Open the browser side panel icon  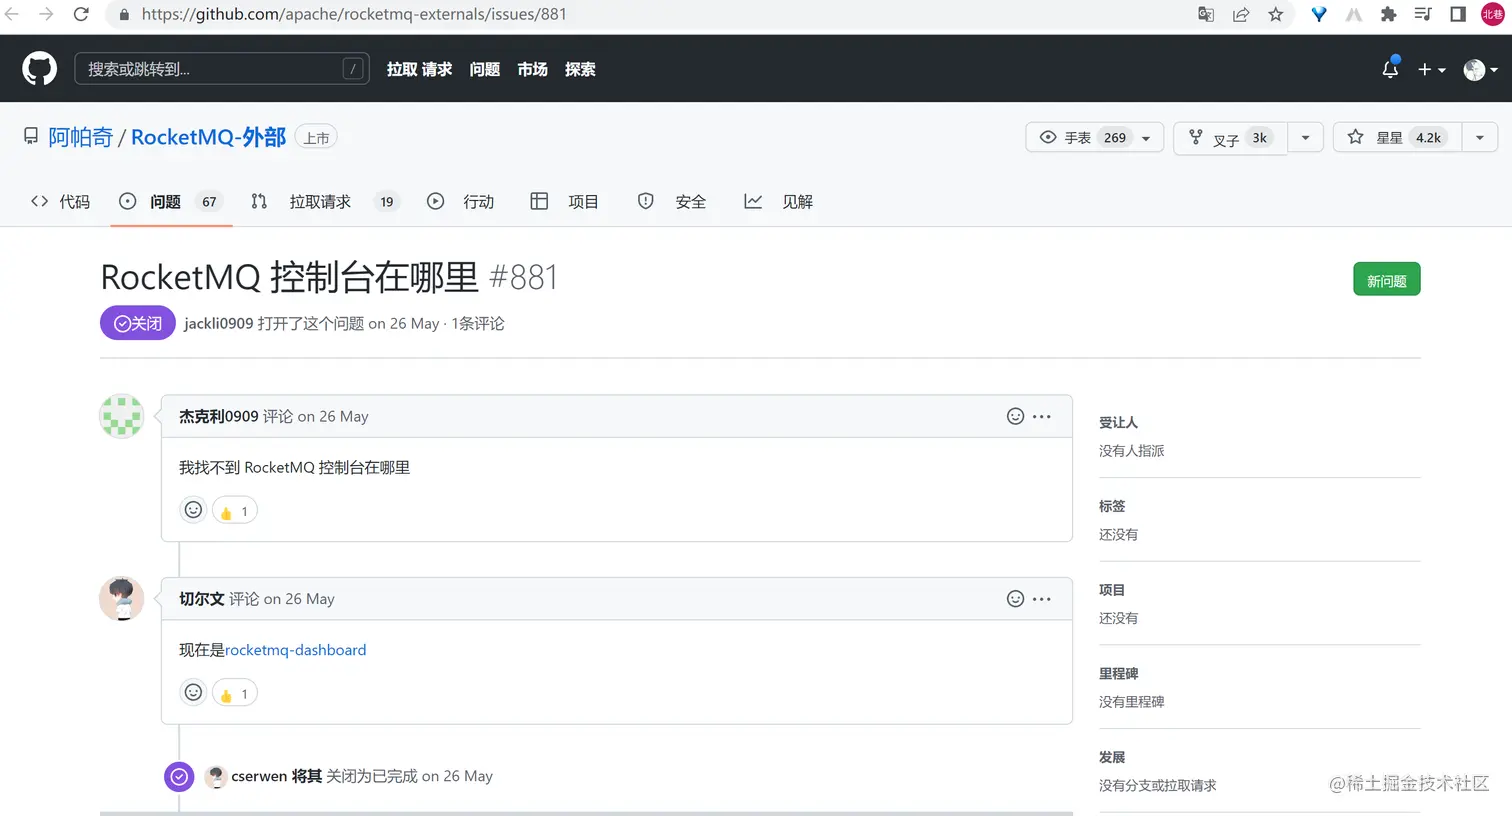[1458, 14]
